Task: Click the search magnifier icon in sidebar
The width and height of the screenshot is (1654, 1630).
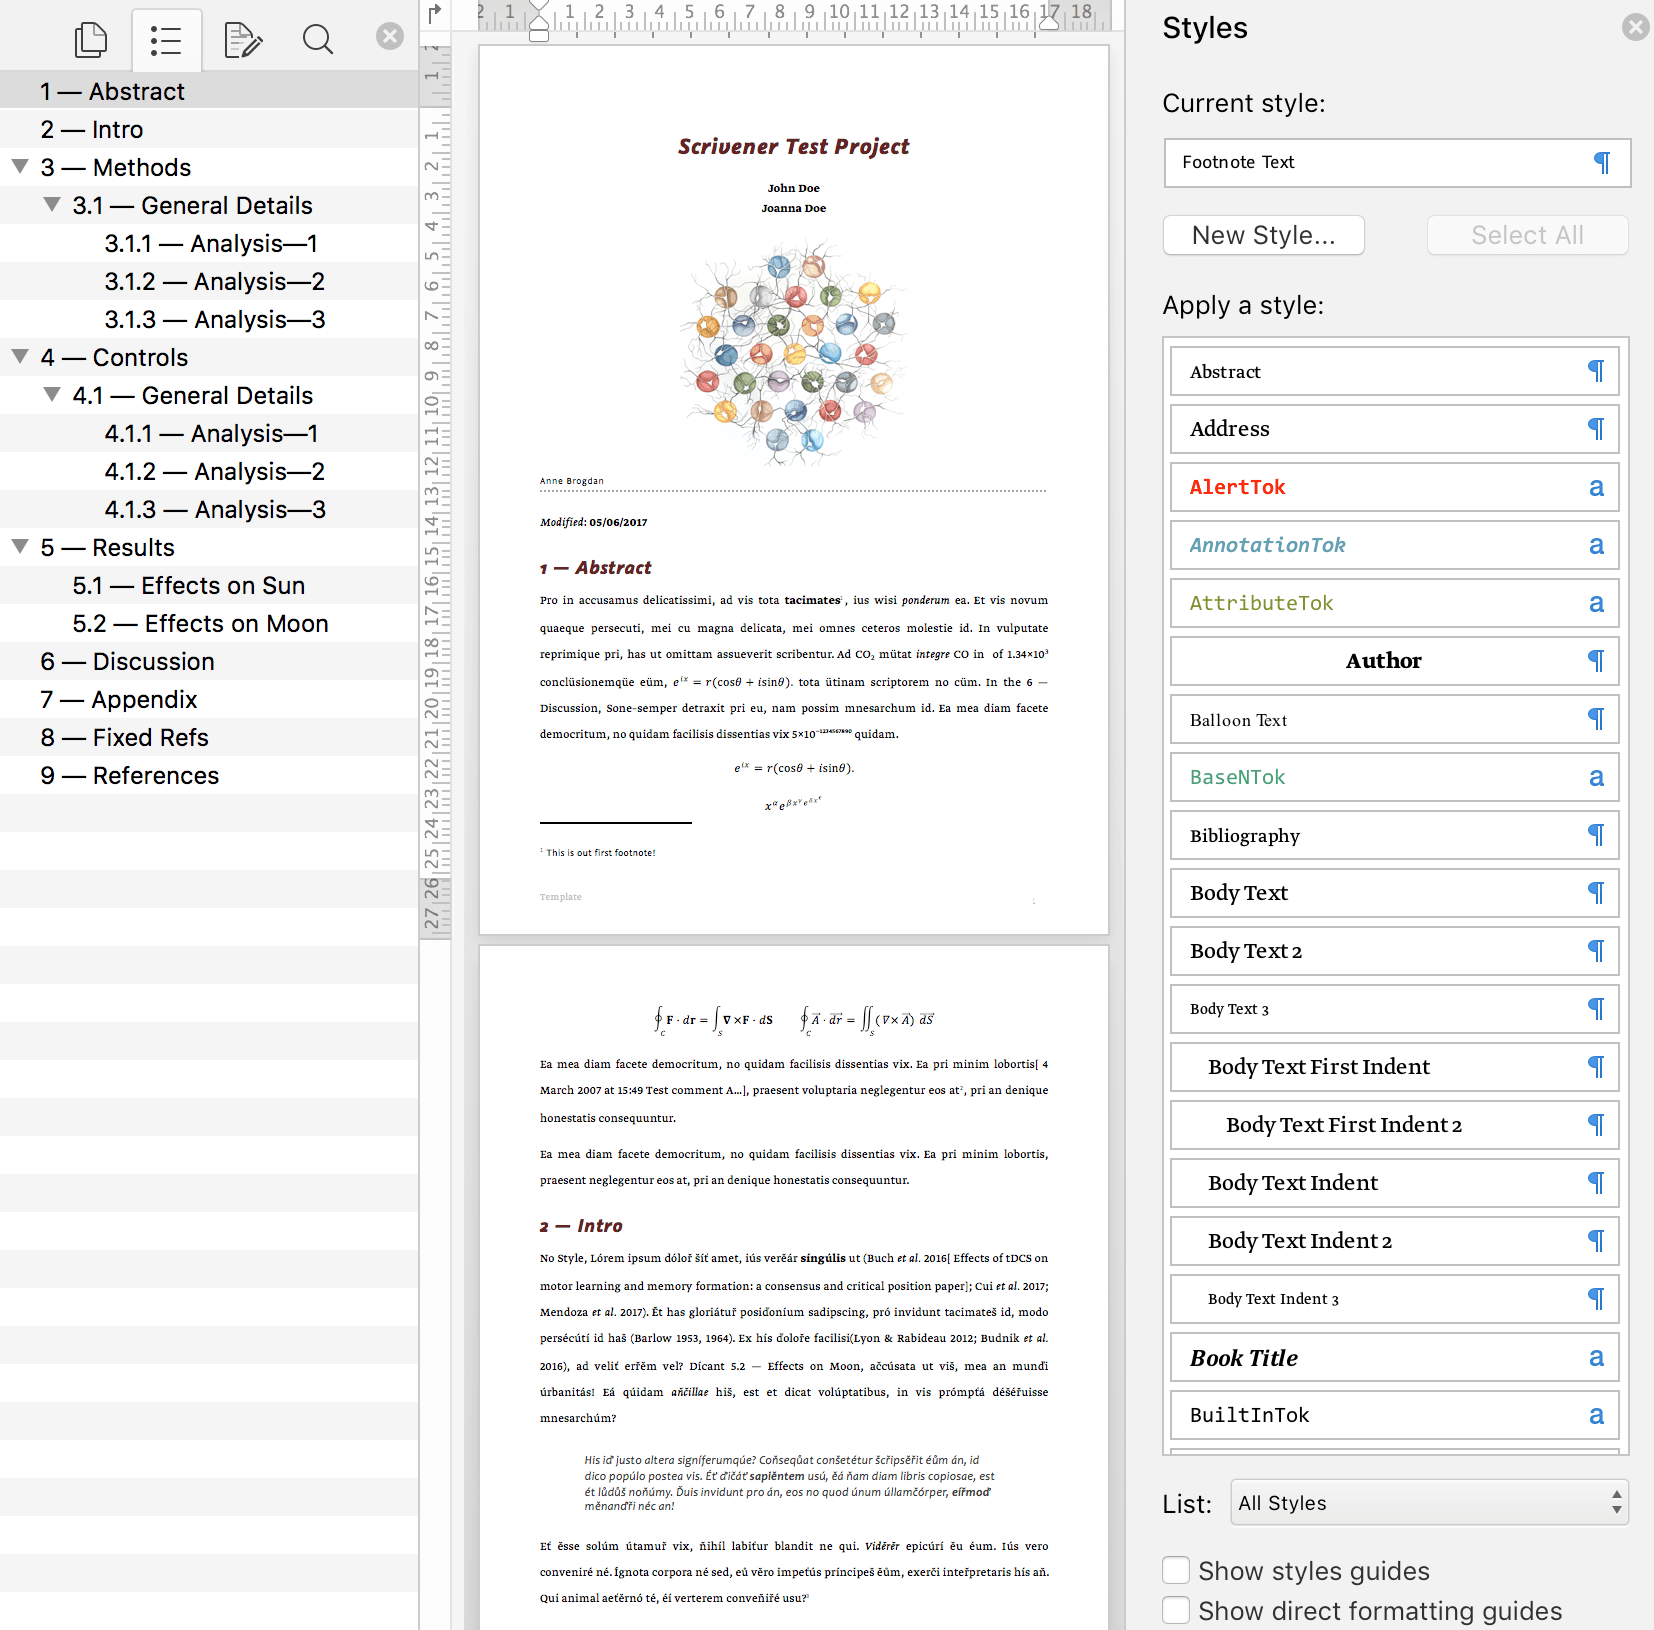Action: tap(318, 40)
